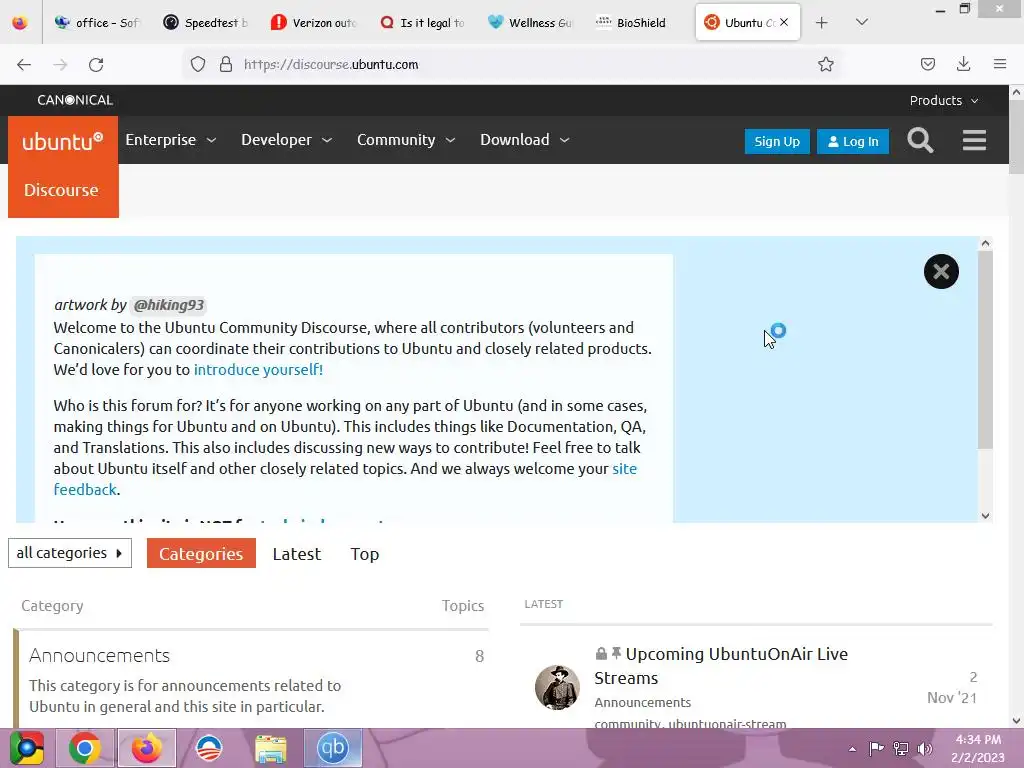This screenshot has width=1024, height=768.
Task: Switch to the Is it legal tab
Action: [423, 23]
